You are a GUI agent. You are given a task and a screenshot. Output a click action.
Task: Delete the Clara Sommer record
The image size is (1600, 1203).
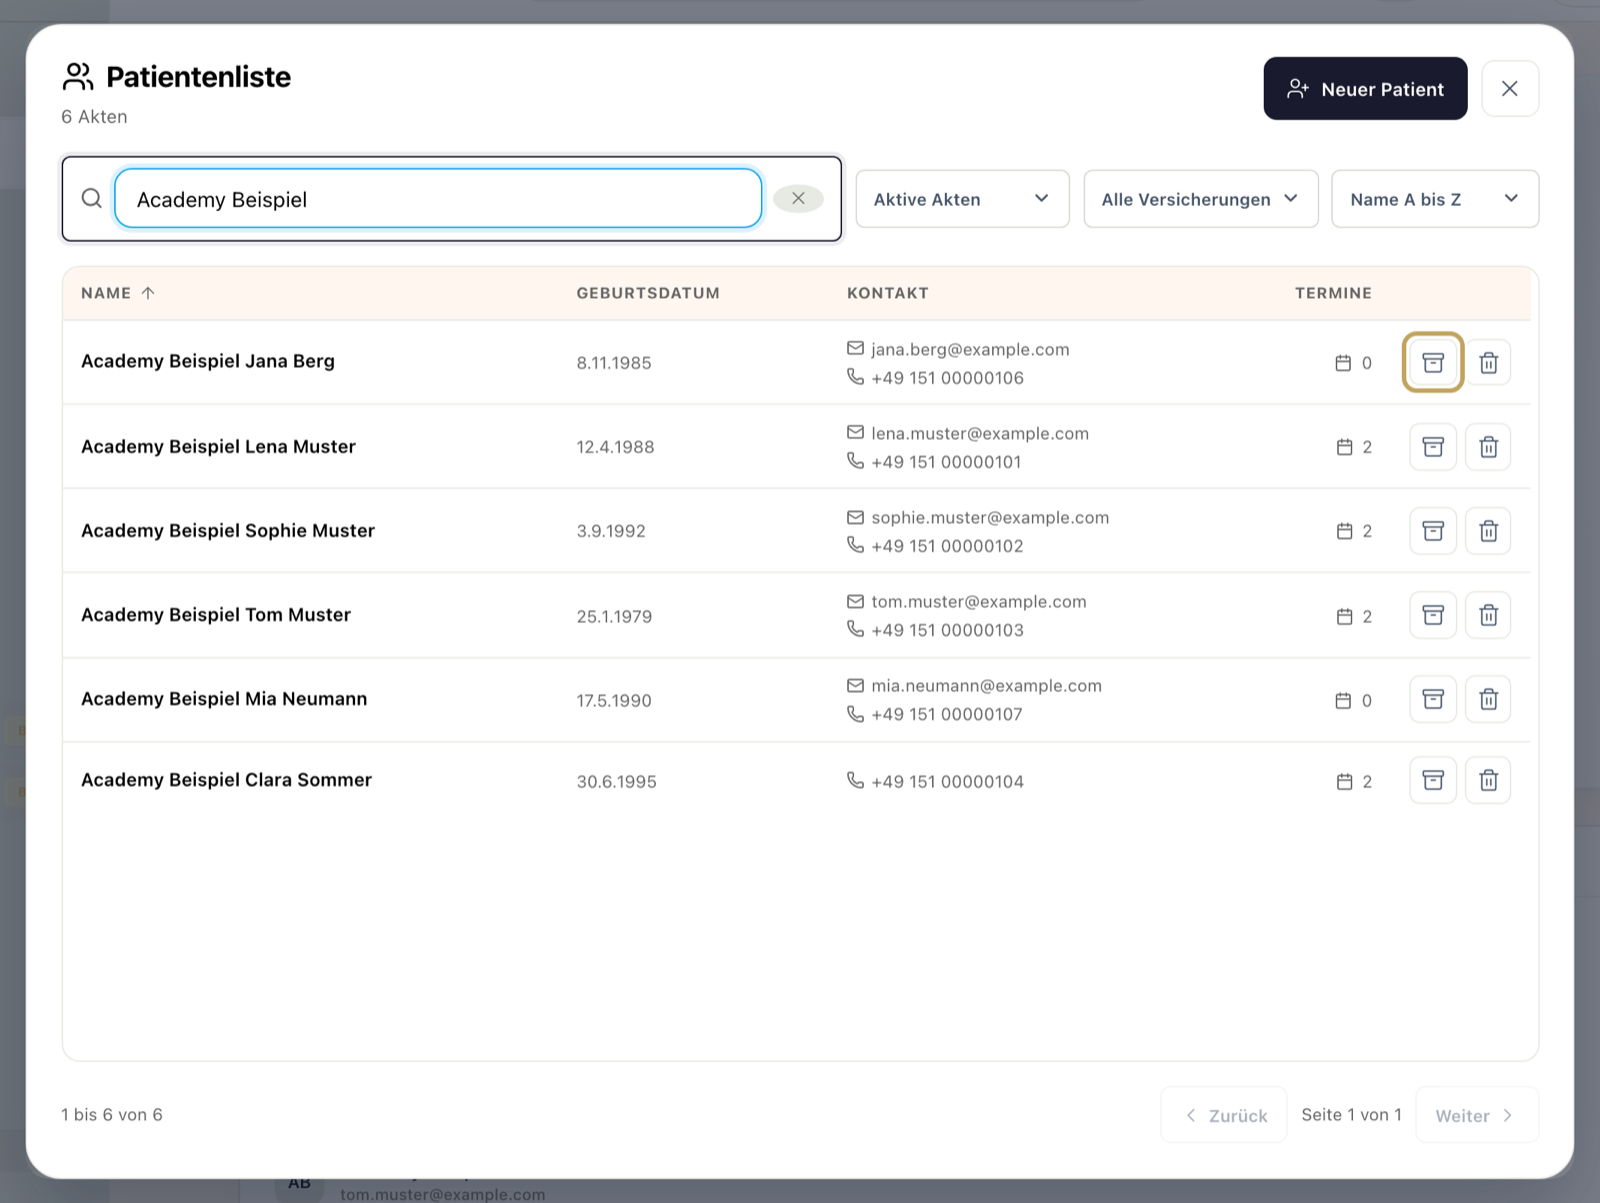click(1488, 780)
